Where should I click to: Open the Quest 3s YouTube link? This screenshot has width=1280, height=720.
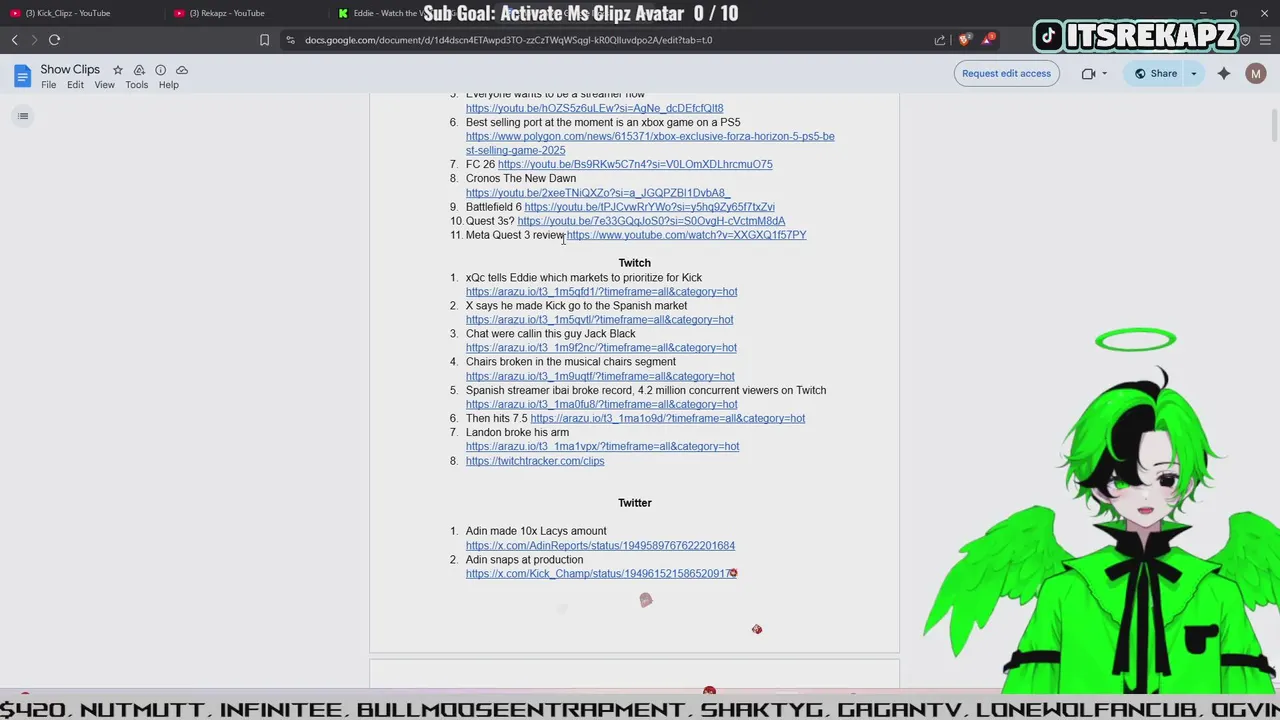(651, 221)
